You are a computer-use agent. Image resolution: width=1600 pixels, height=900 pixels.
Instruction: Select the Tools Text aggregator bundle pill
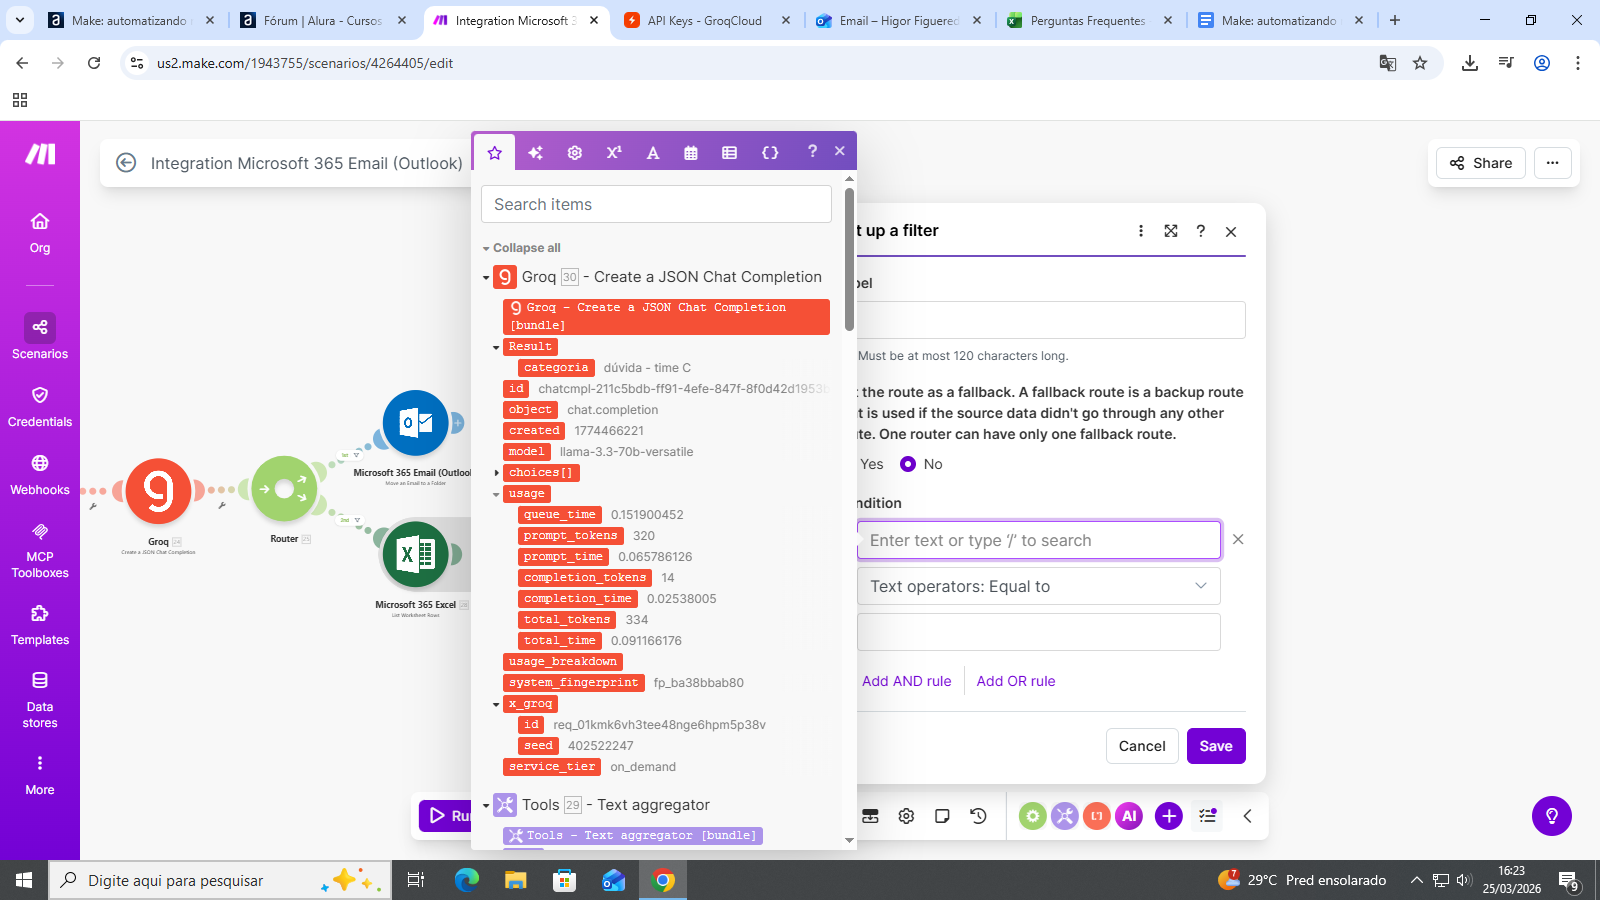coord(633,836)
